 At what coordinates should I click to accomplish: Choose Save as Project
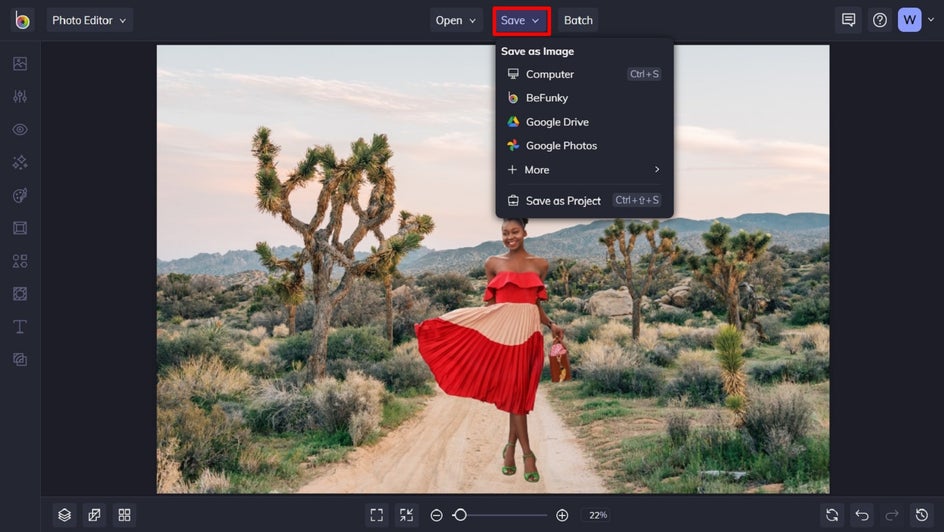click(x=584, y=200)
